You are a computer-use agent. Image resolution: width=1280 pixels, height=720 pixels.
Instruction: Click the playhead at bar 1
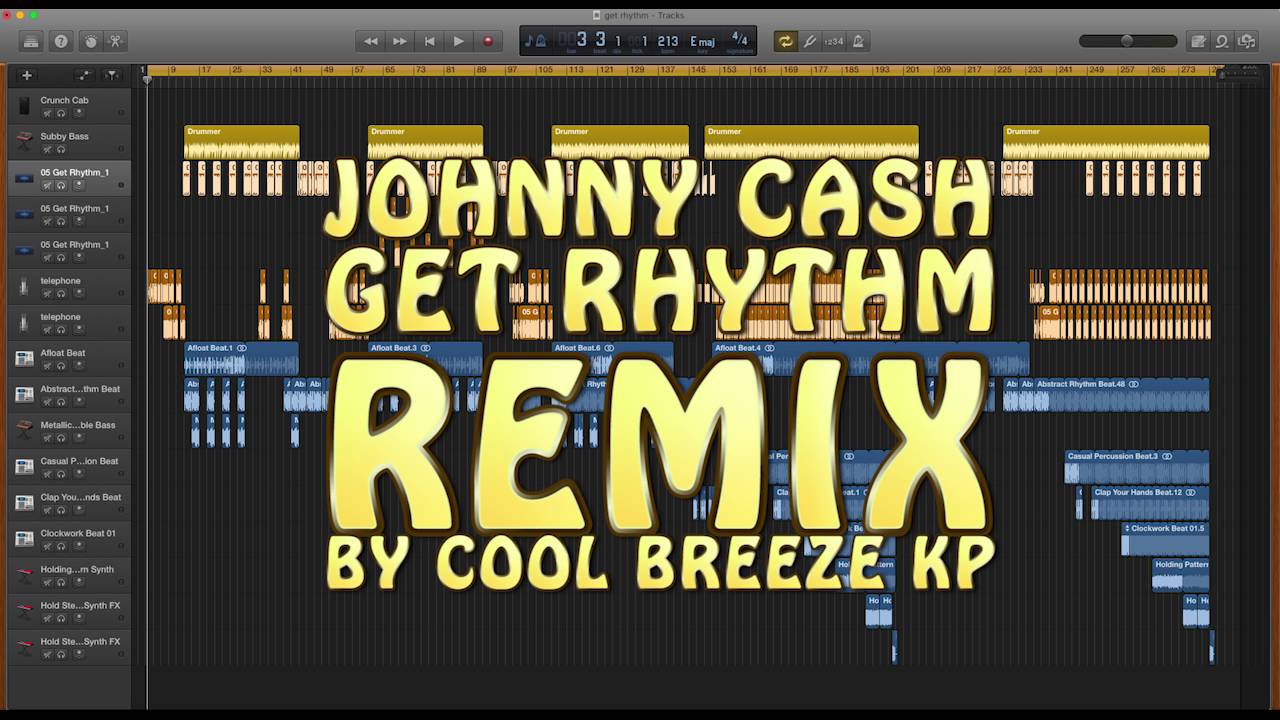coord(147,78)
